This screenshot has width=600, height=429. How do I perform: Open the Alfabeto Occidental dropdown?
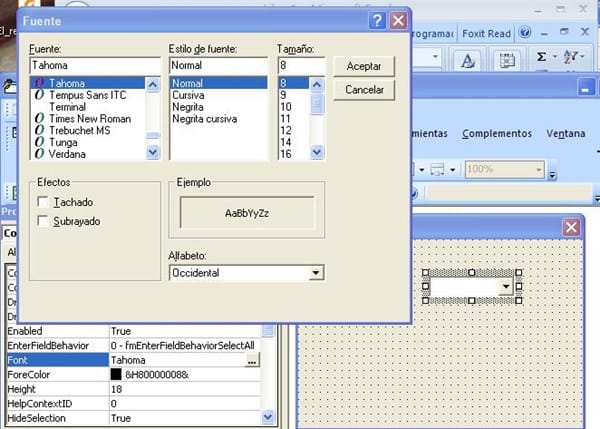316,273
